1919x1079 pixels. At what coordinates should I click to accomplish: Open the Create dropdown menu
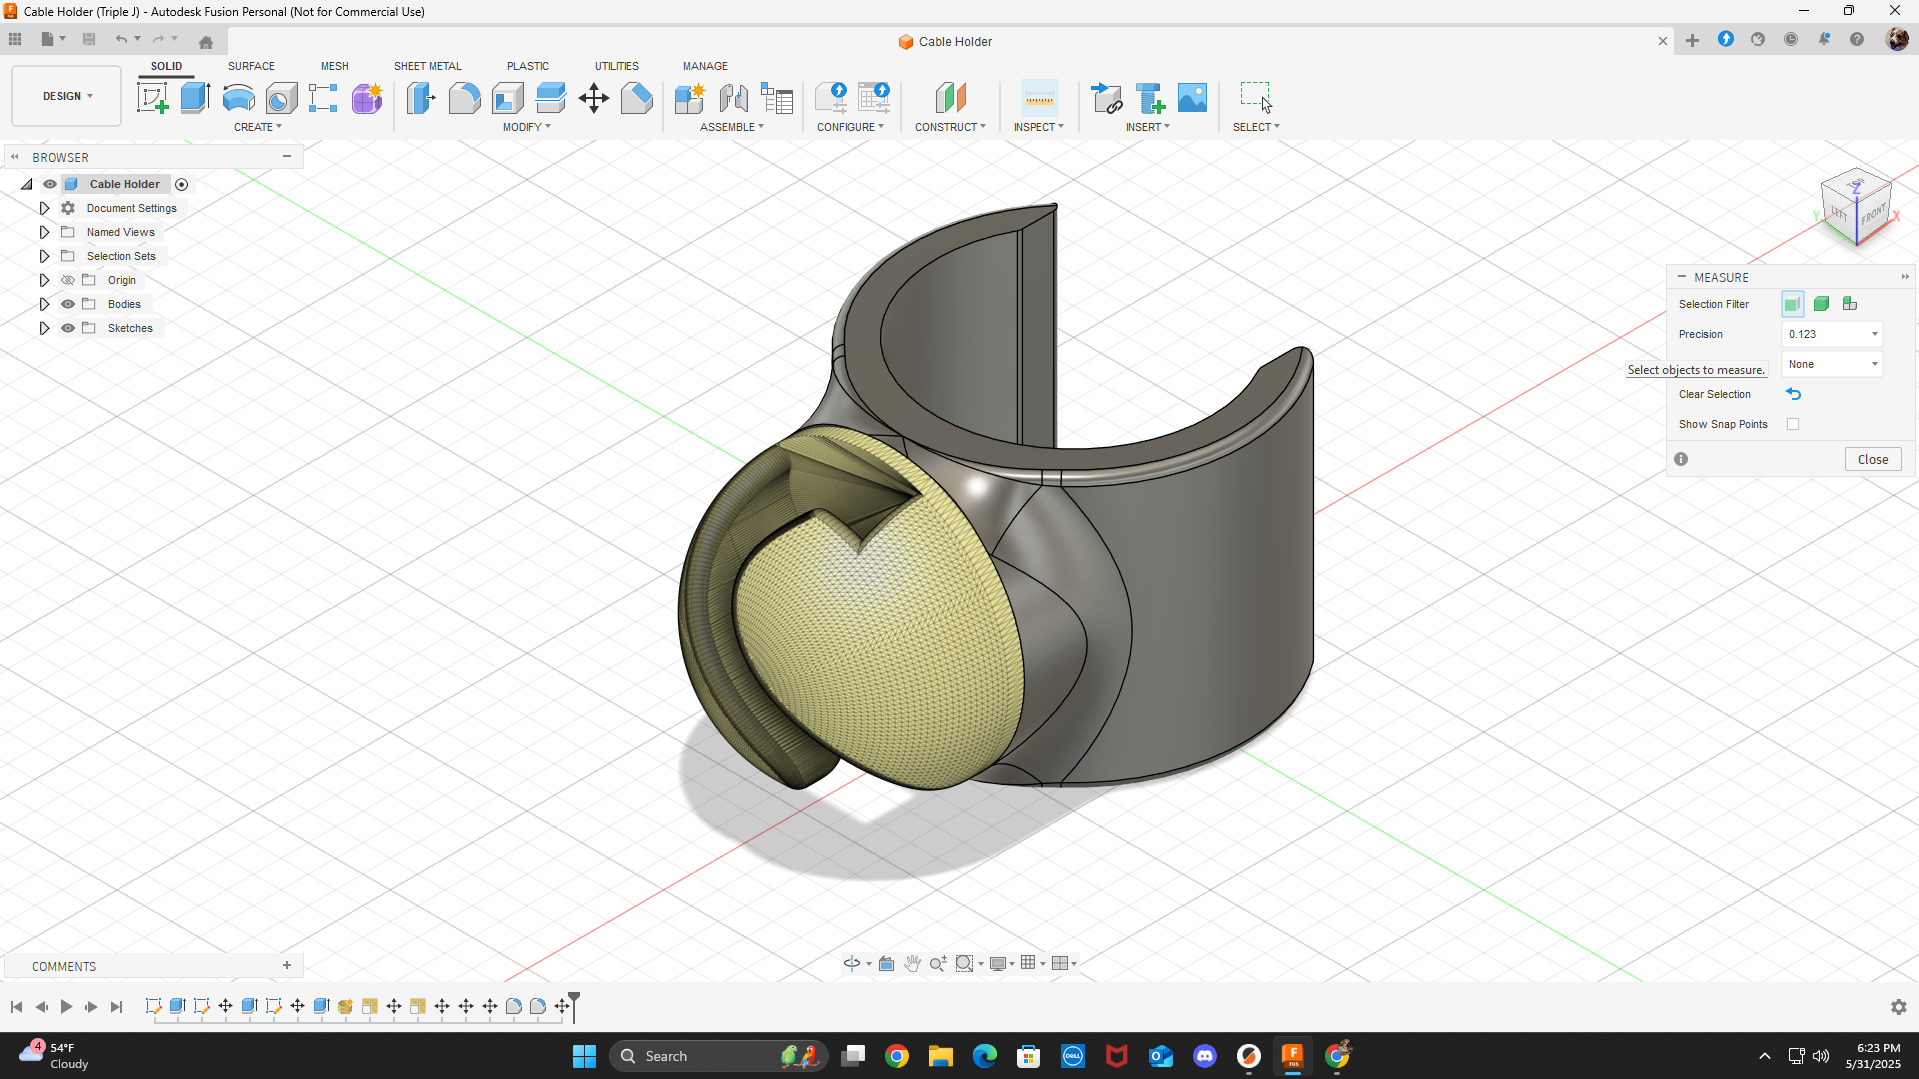coord(258,127)
